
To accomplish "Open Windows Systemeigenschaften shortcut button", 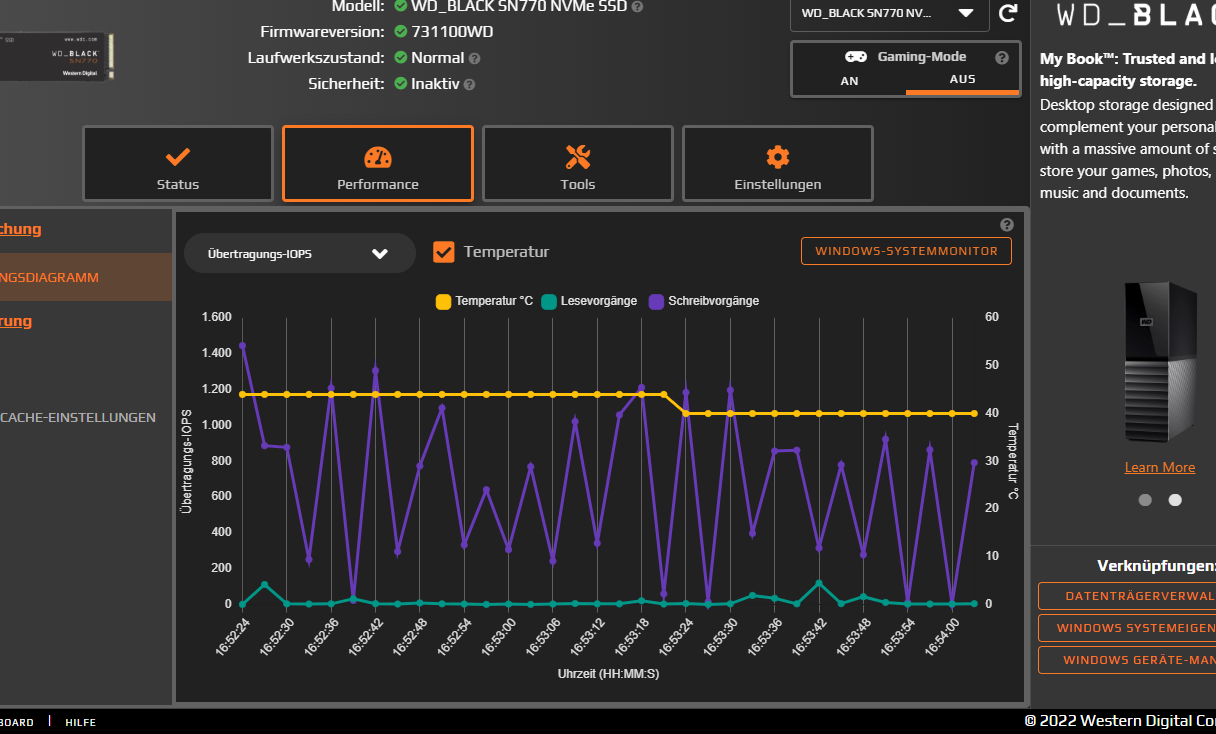I will (x=1127, y=628).
